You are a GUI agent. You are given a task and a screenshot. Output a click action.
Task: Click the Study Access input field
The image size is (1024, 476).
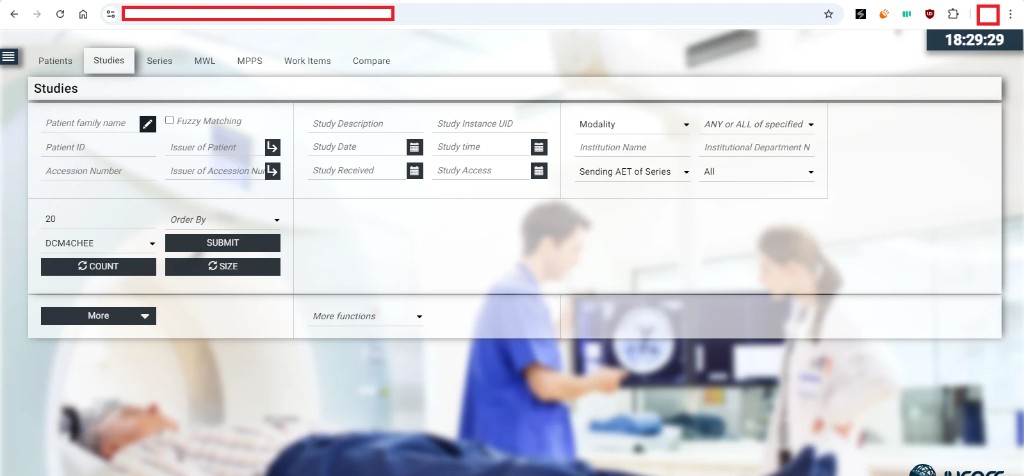481,170
